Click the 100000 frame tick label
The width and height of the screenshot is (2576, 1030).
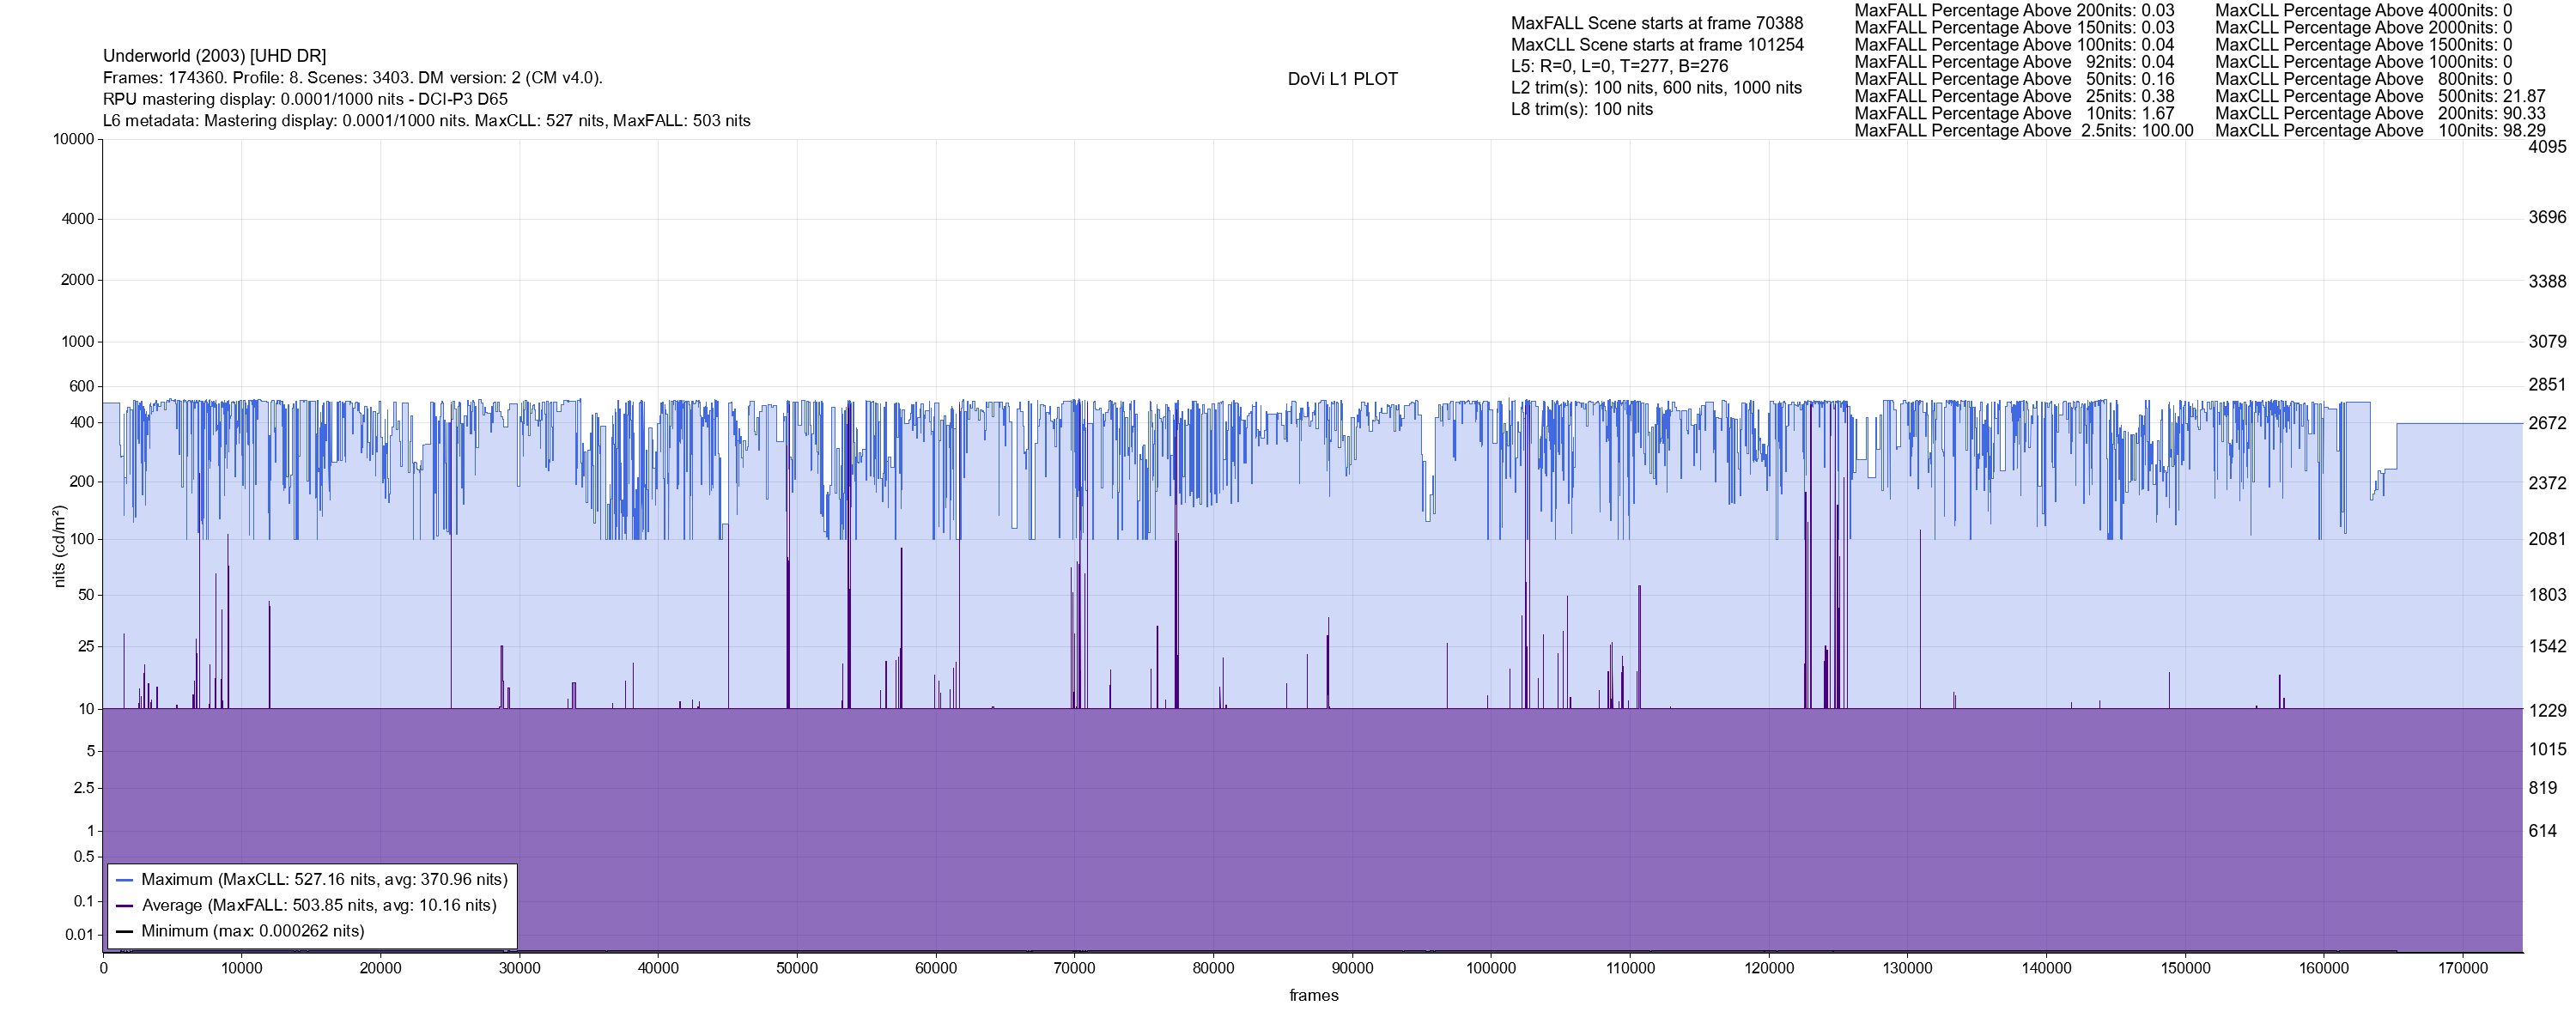[x=1490, y=968]
